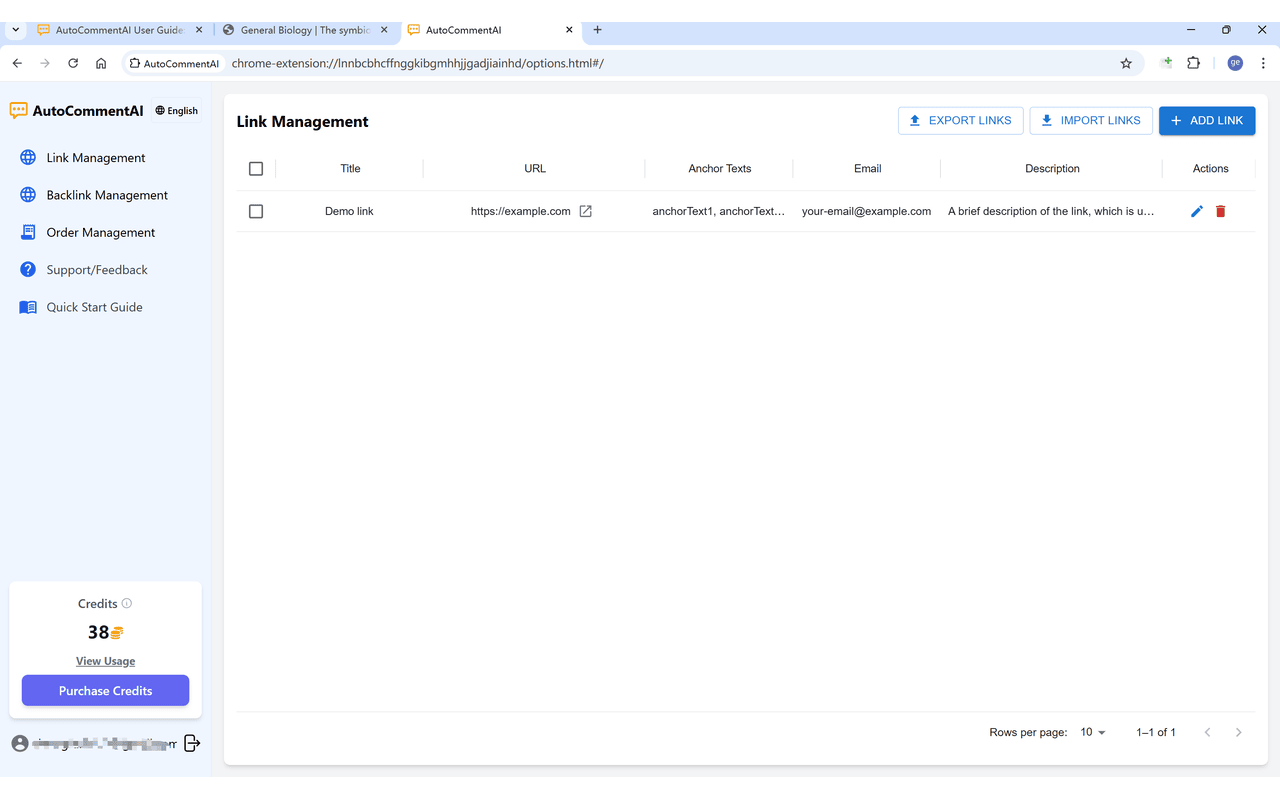Click the Email column header

click(868, 169)
